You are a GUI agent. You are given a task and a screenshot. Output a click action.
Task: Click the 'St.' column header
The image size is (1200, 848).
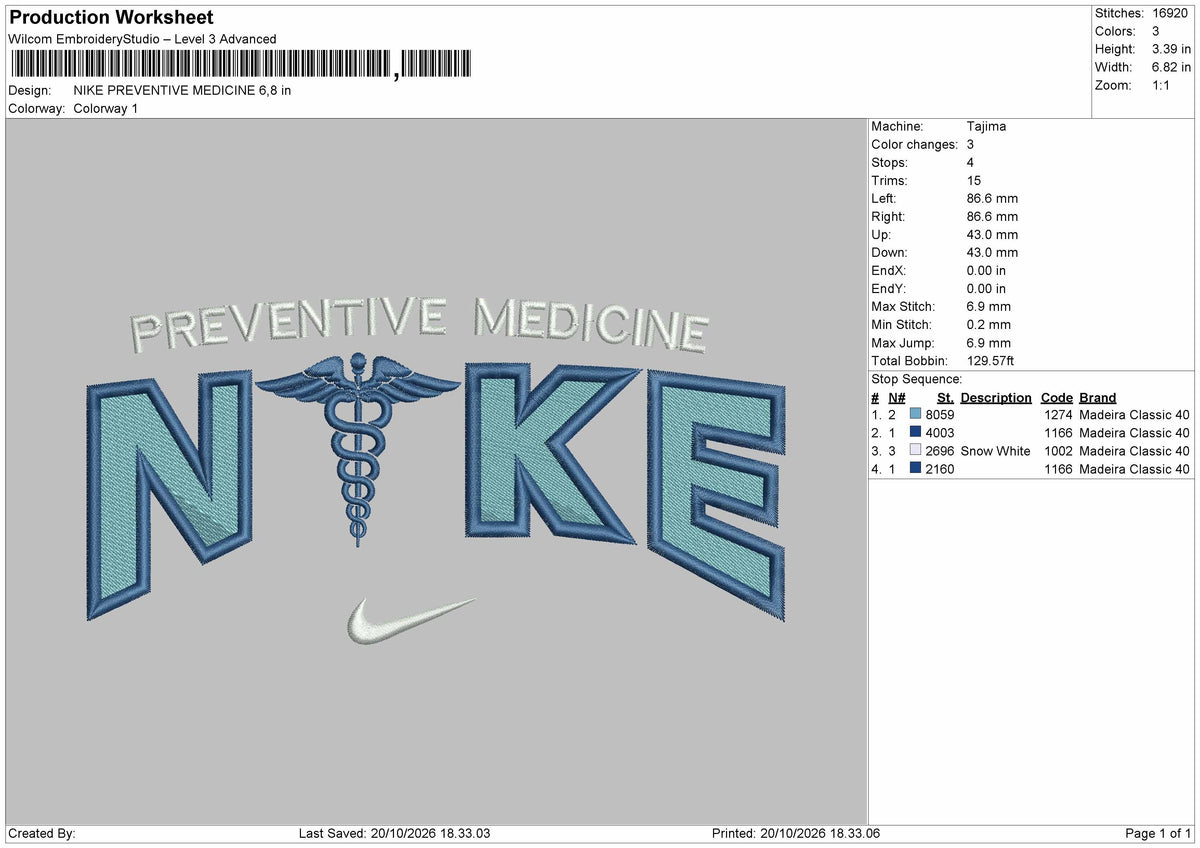[x=945, y=398]
